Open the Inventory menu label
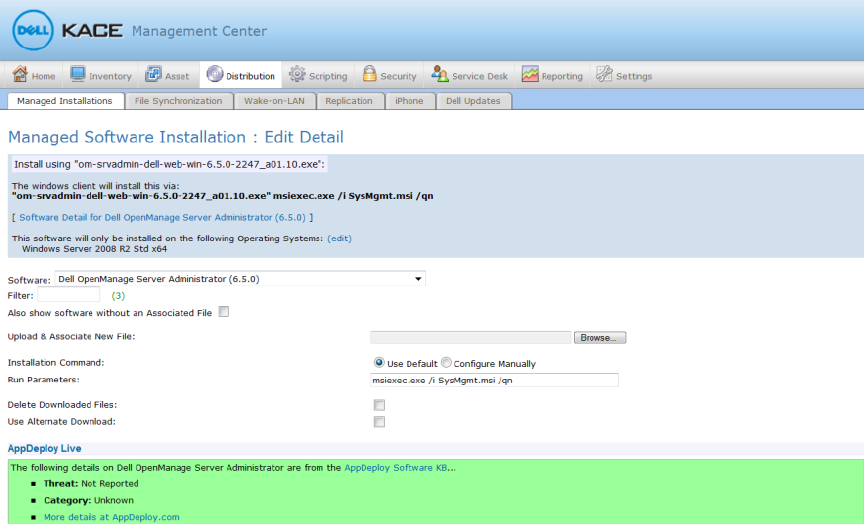The image size is (864, 524). 110,77
